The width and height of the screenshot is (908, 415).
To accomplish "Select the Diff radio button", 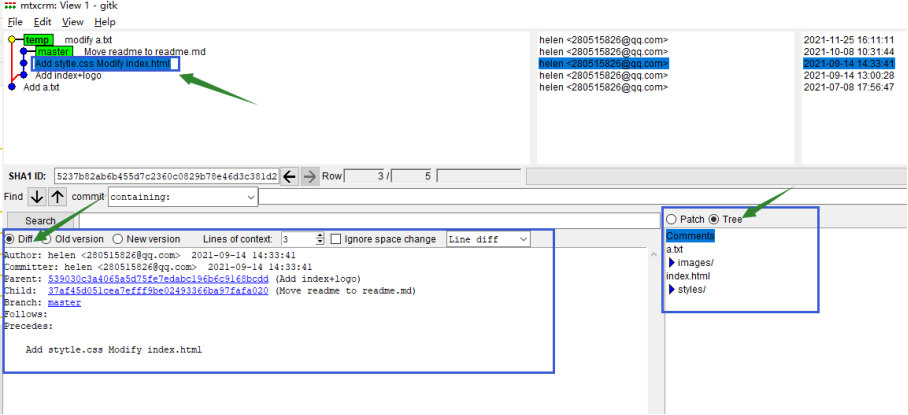I will 10,239.
